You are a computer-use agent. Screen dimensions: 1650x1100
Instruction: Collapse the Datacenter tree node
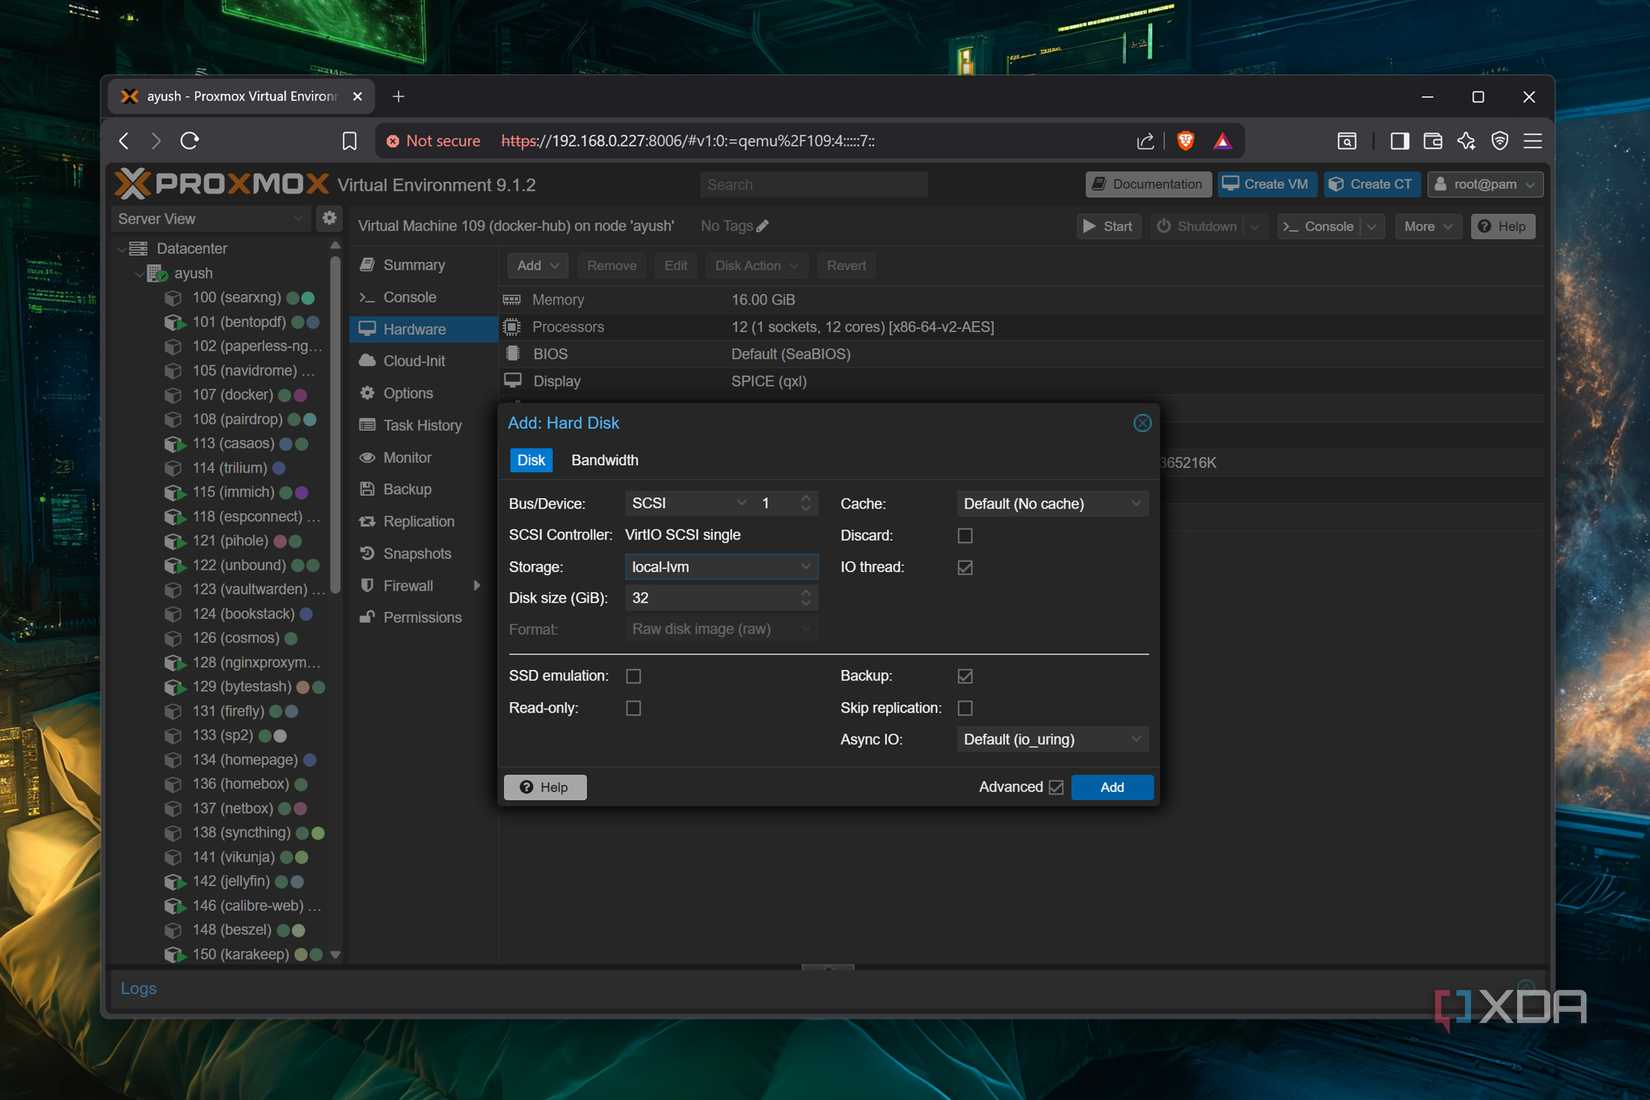[123, 248]
